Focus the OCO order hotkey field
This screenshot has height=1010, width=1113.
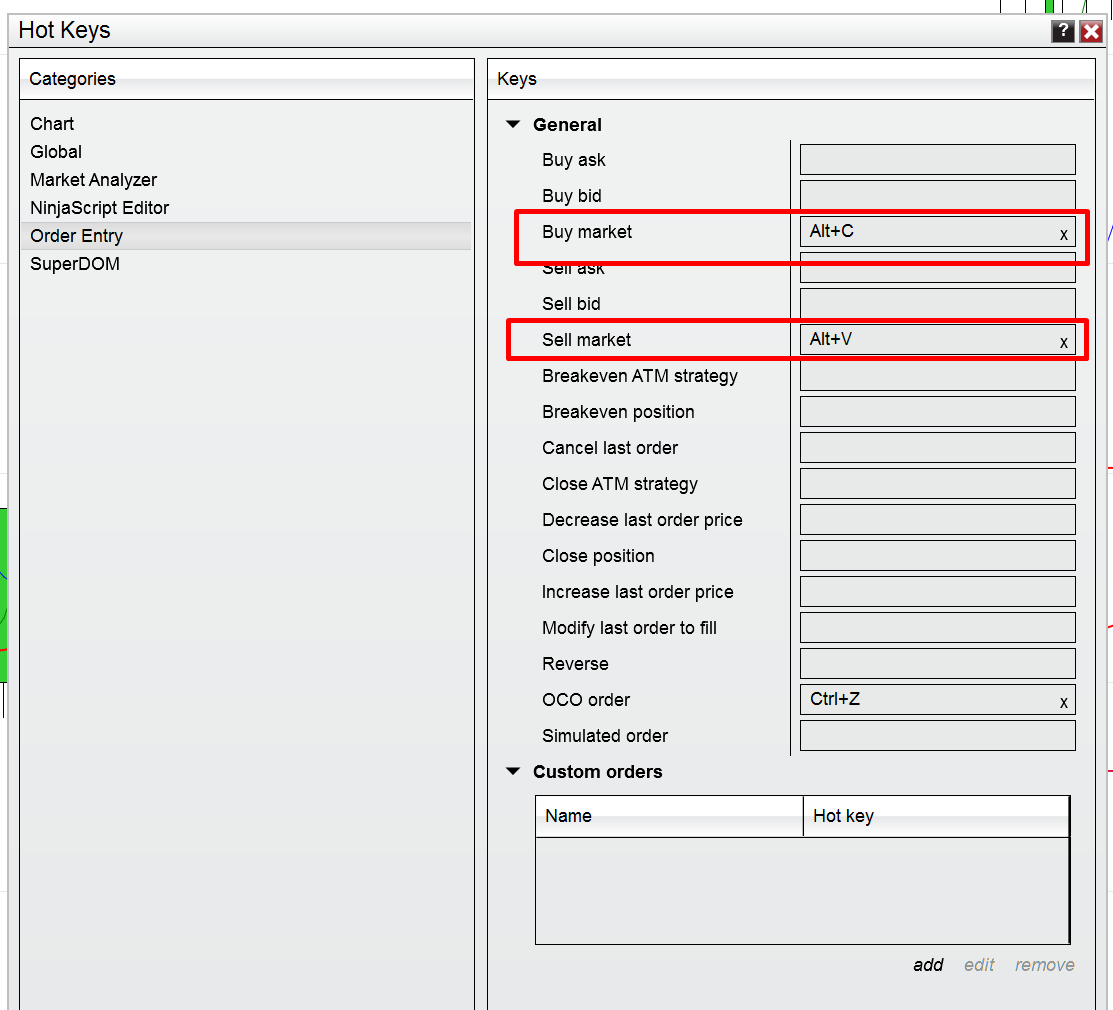point(937,700)
